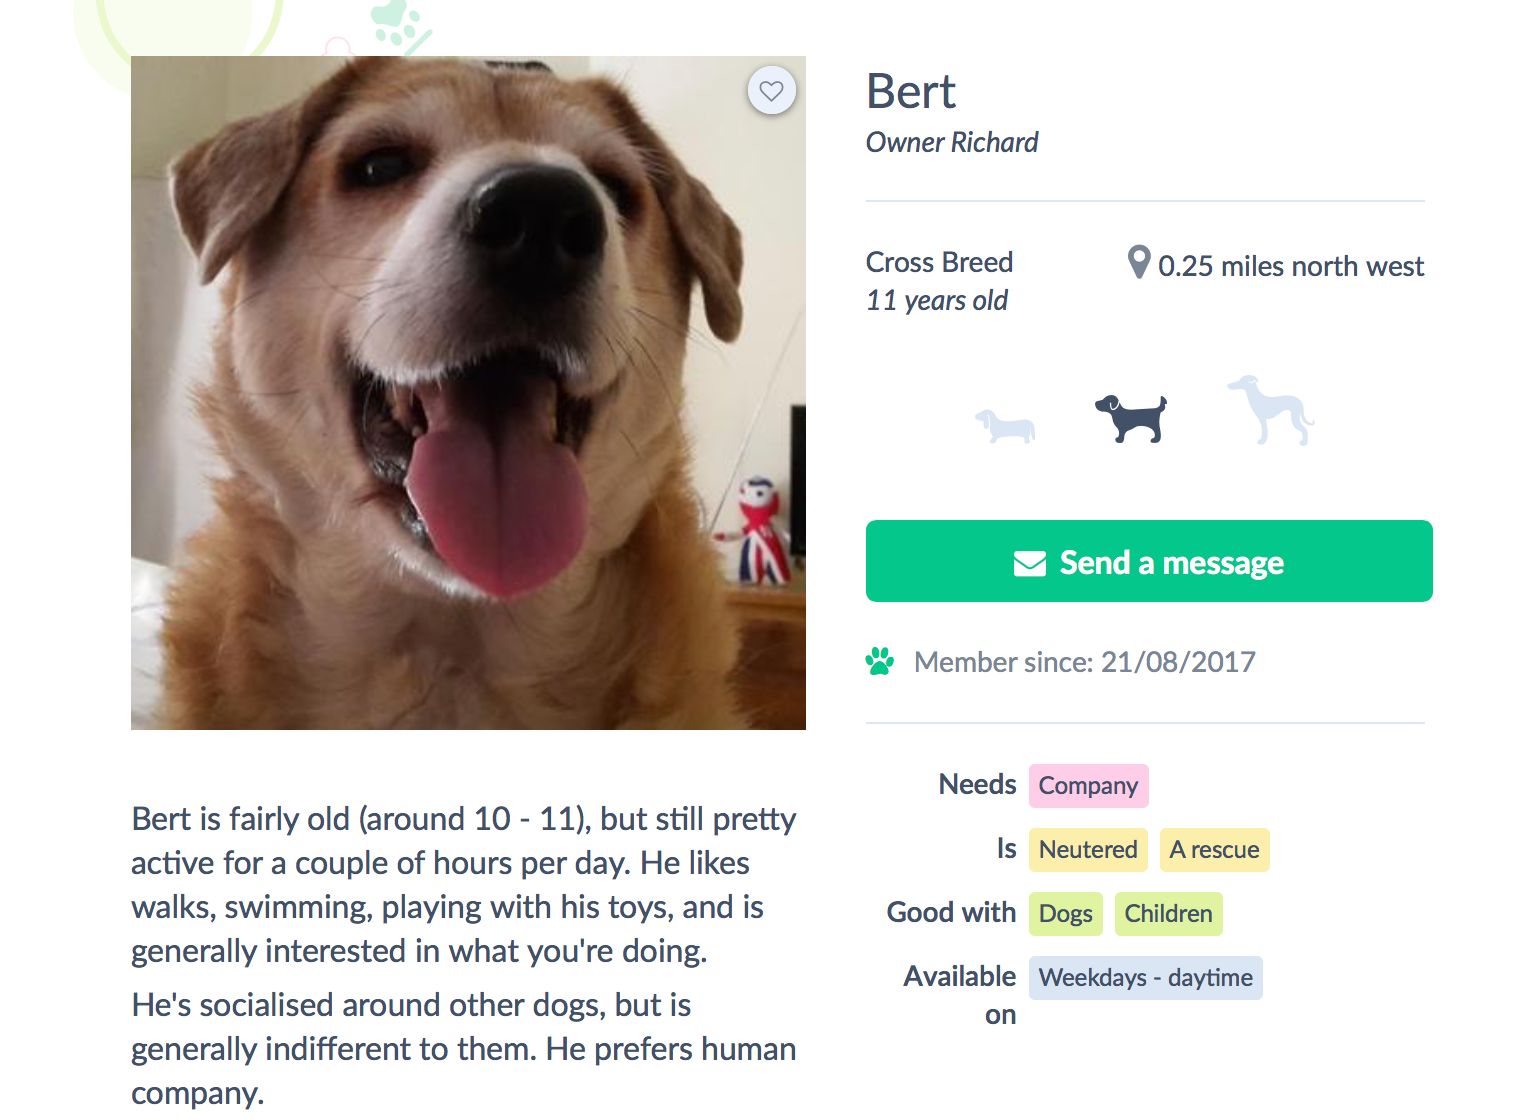Open Bert's large profile photo

point(468,393)
